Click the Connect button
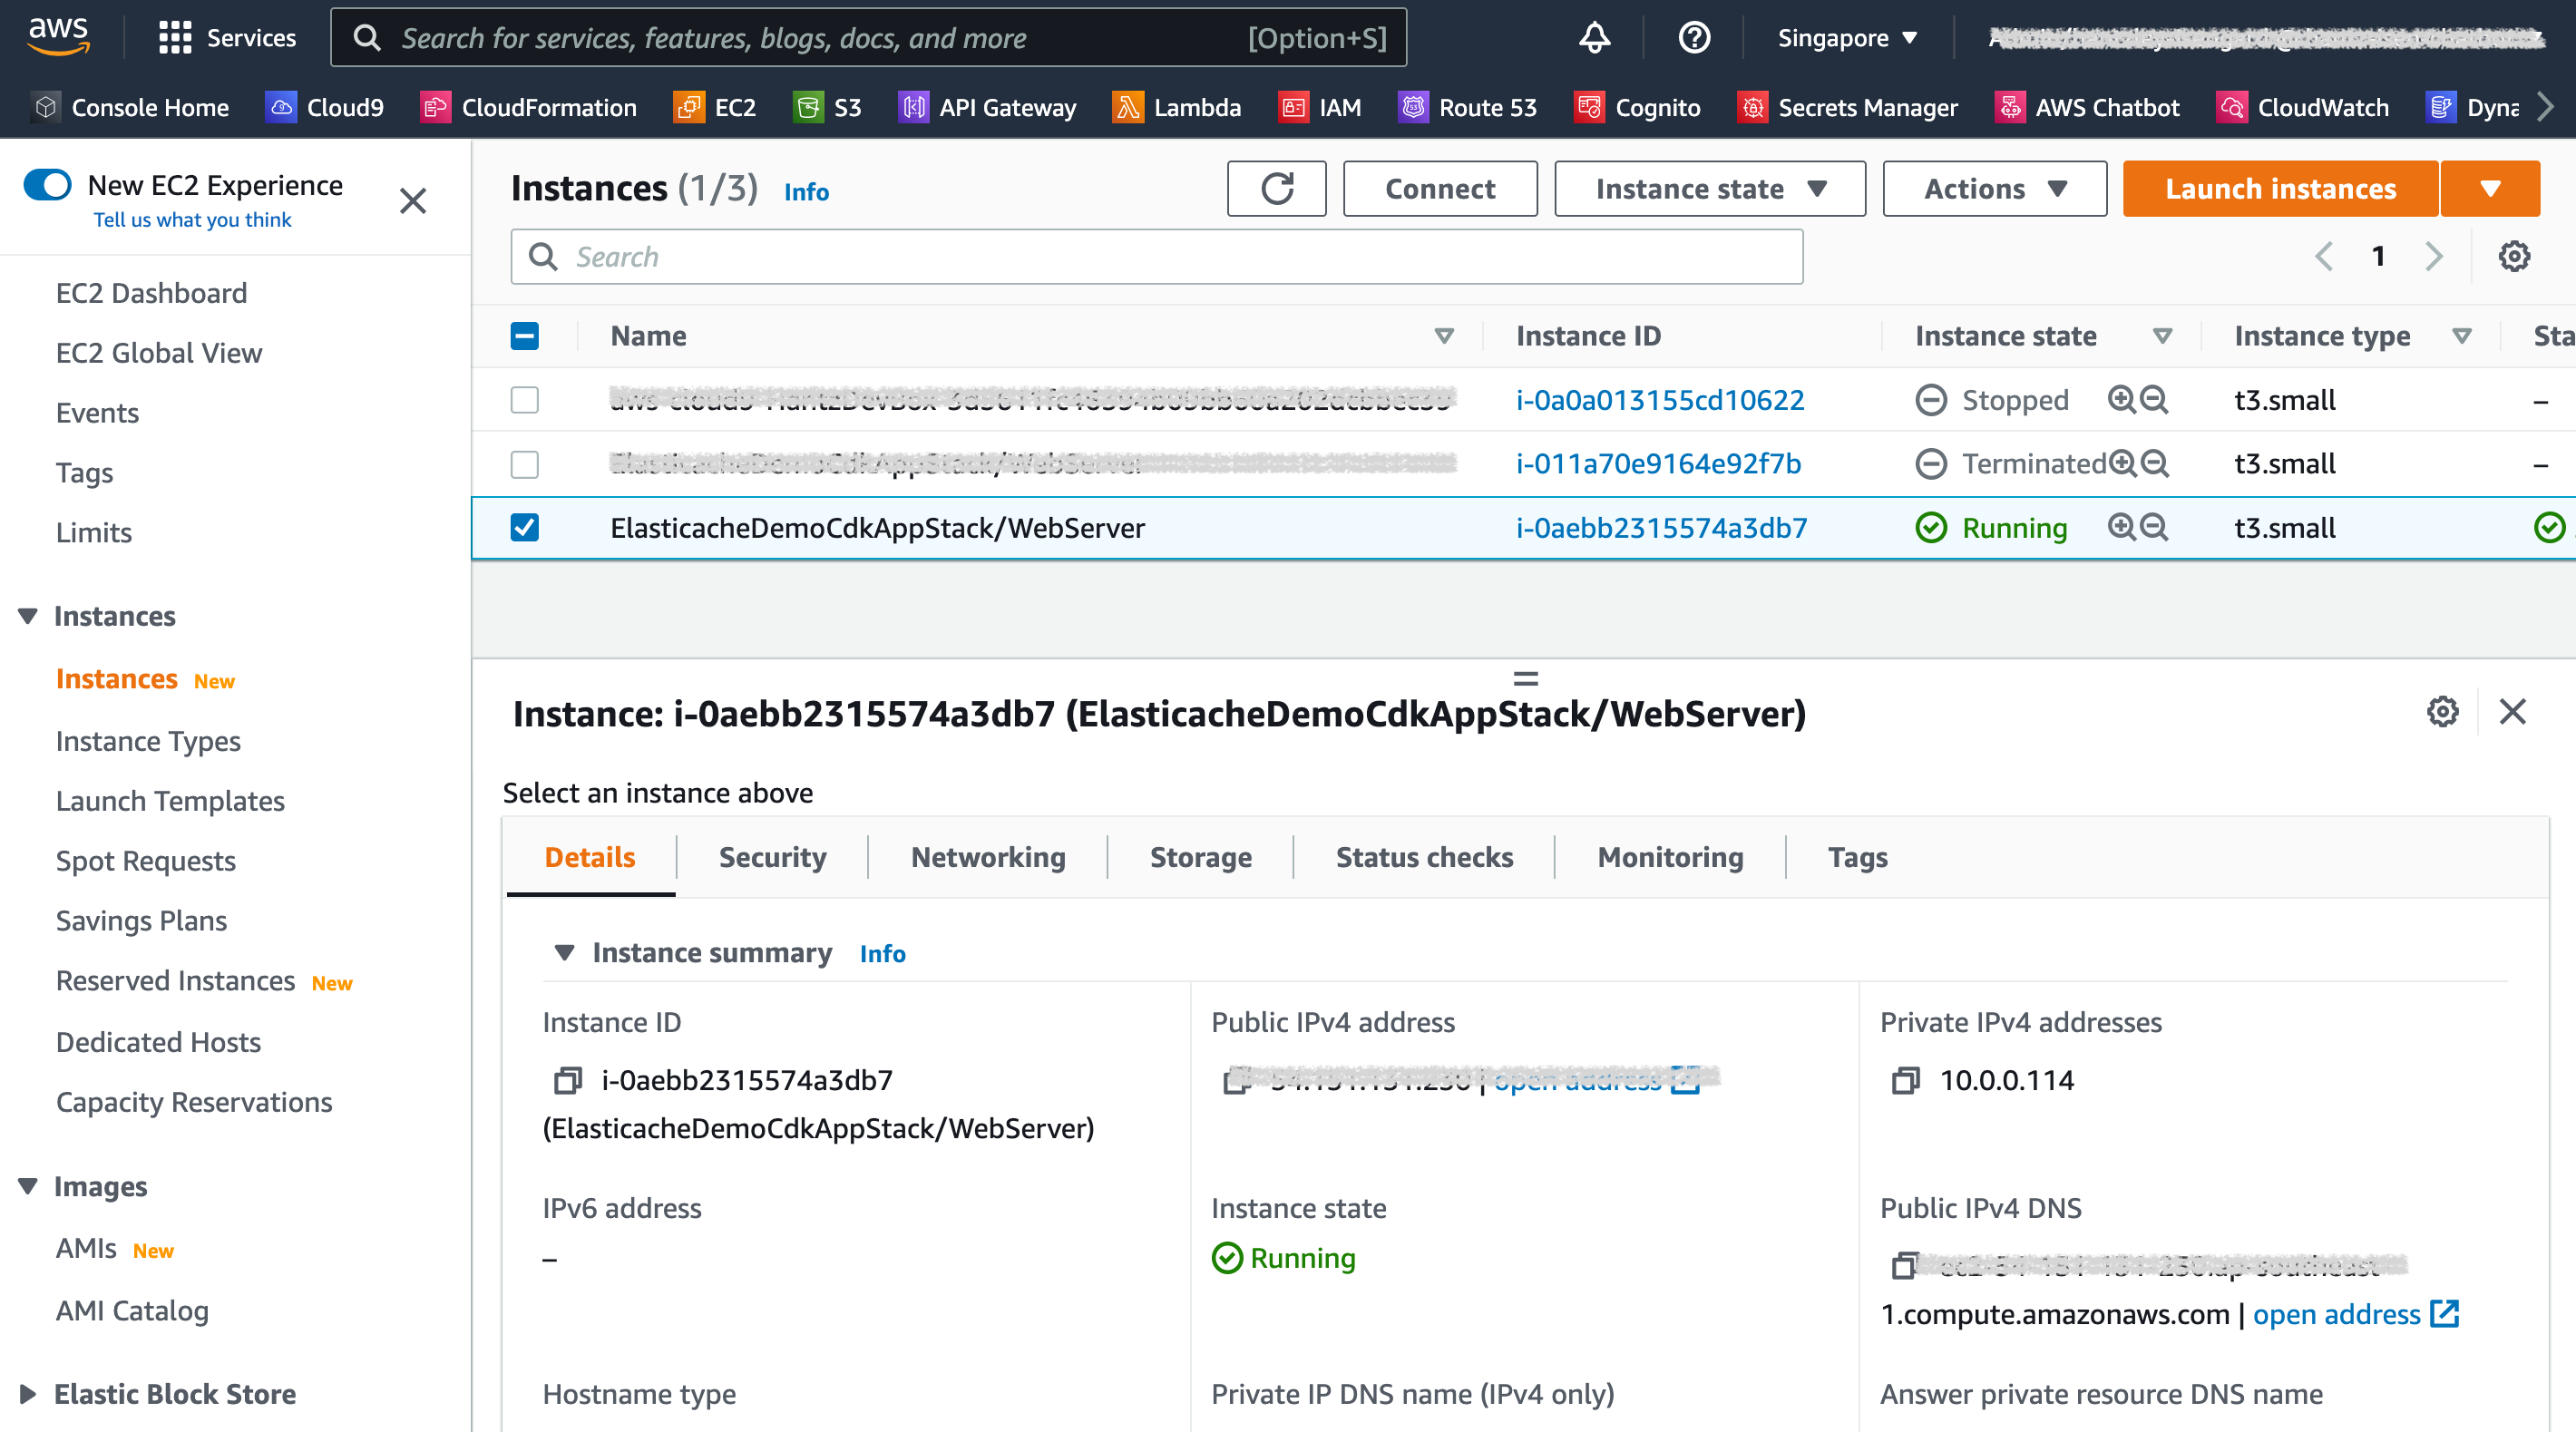 (1439, 188)
